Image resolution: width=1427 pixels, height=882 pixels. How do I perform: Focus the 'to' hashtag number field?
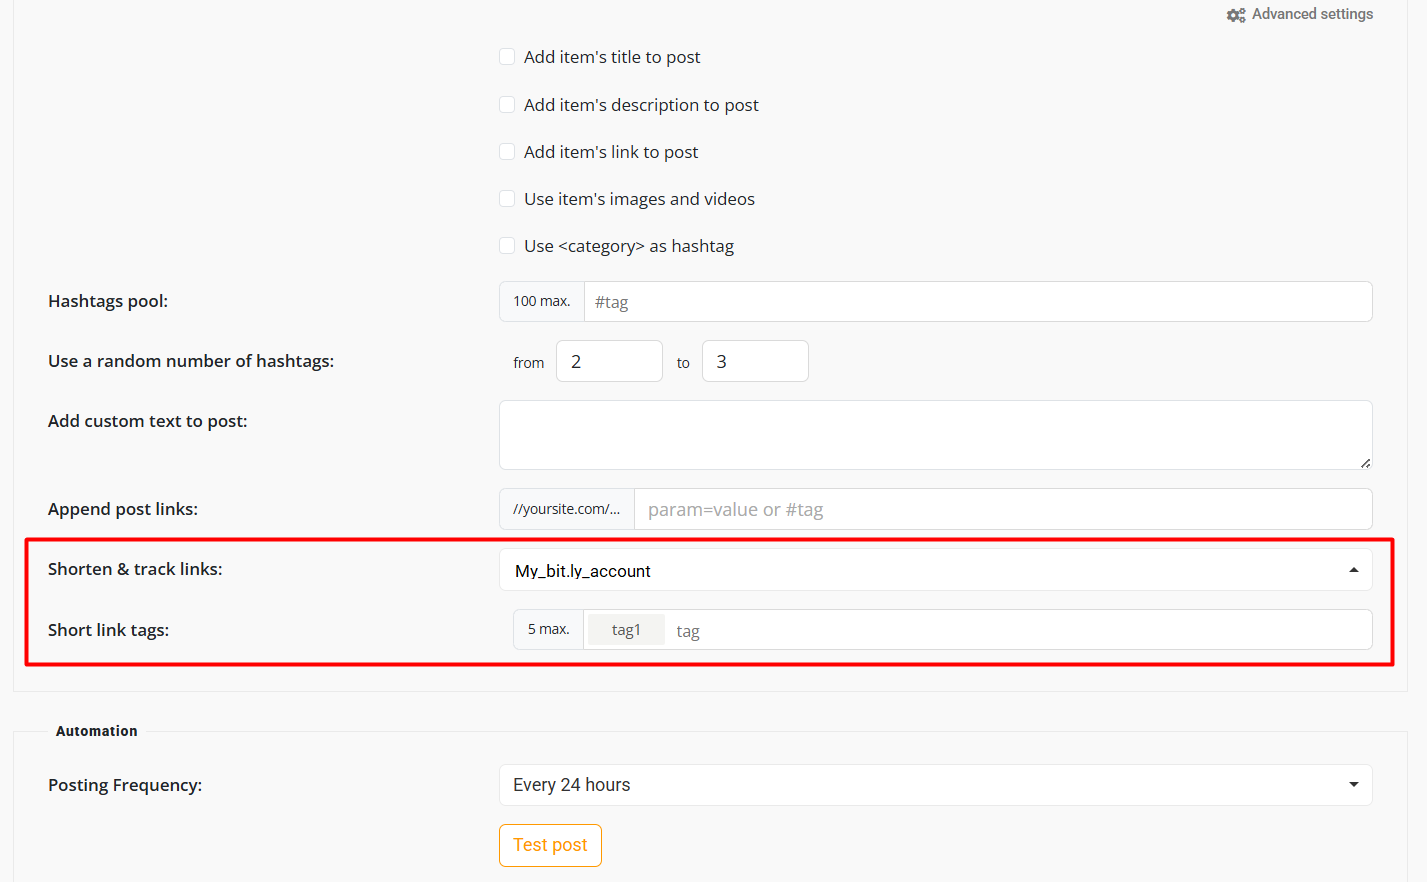(x=754, y=362)
